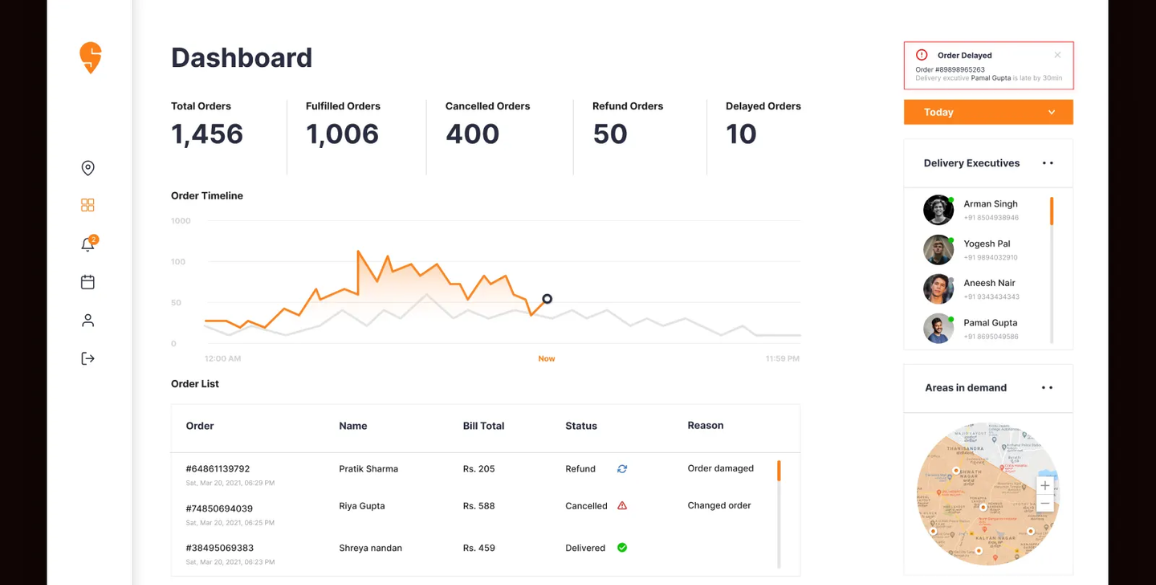This screenshot has width=1156, height=585.
Task: Click the Changed order reason
Action: 719,505
